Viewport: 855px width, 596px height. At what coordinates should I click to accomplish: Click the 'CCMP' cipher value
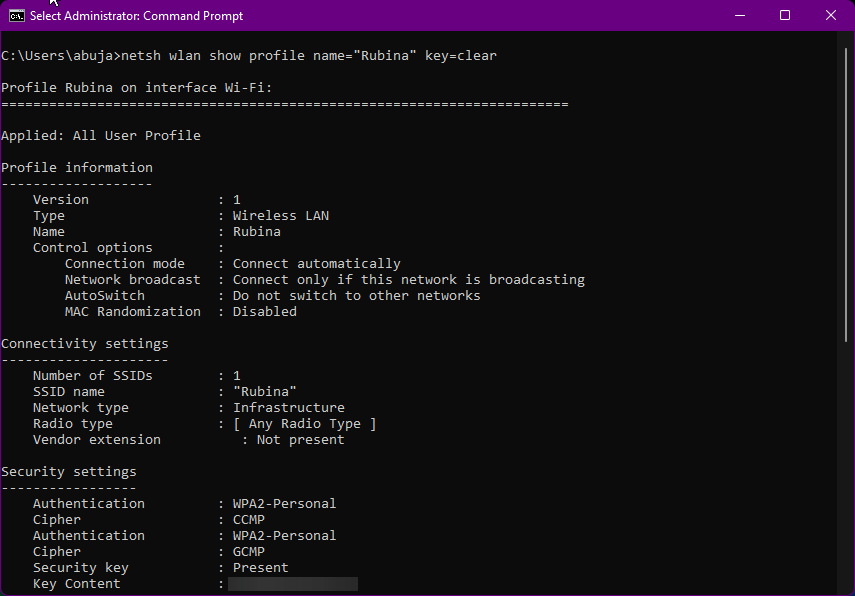(248, 520)
